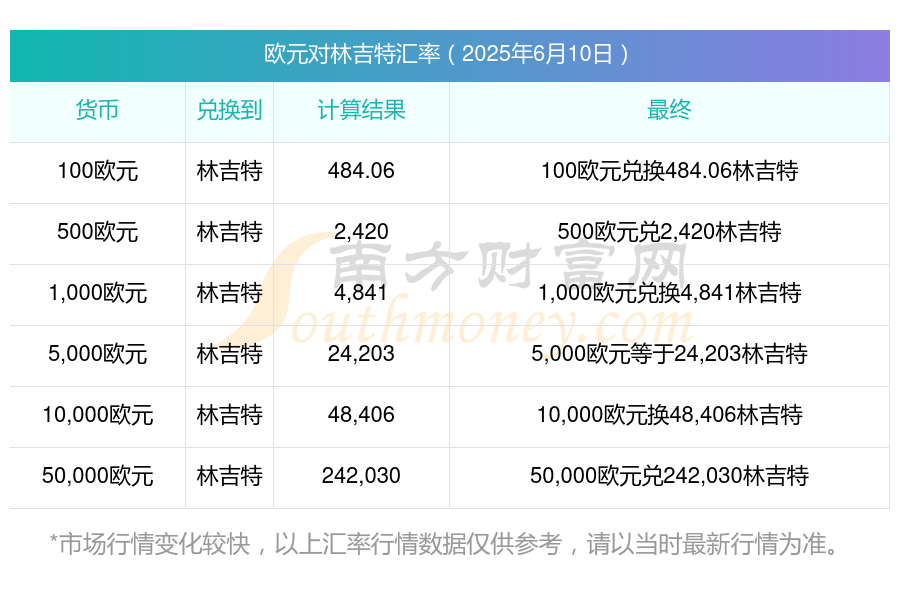
Task: Click the 48,406 result value
Action: pos(361,415)
